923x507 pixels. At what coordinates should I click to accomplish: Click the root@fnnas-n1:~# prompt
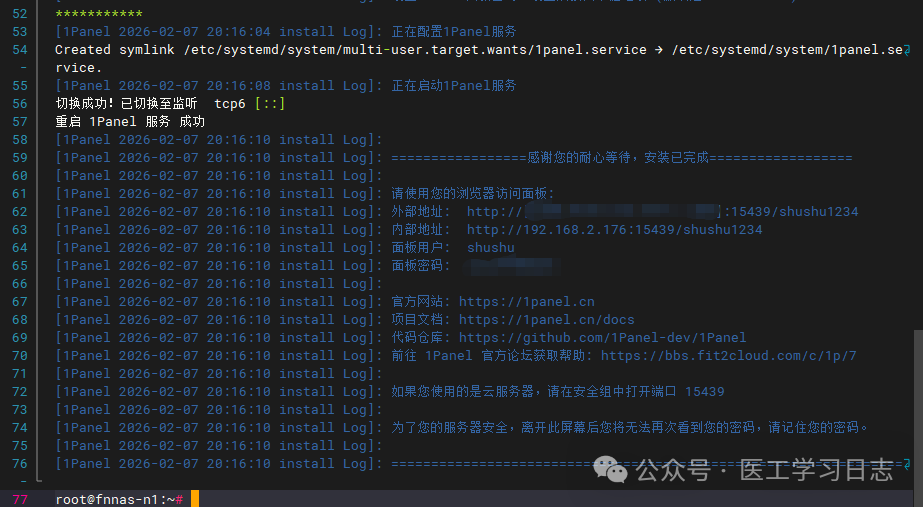(119, 499)
